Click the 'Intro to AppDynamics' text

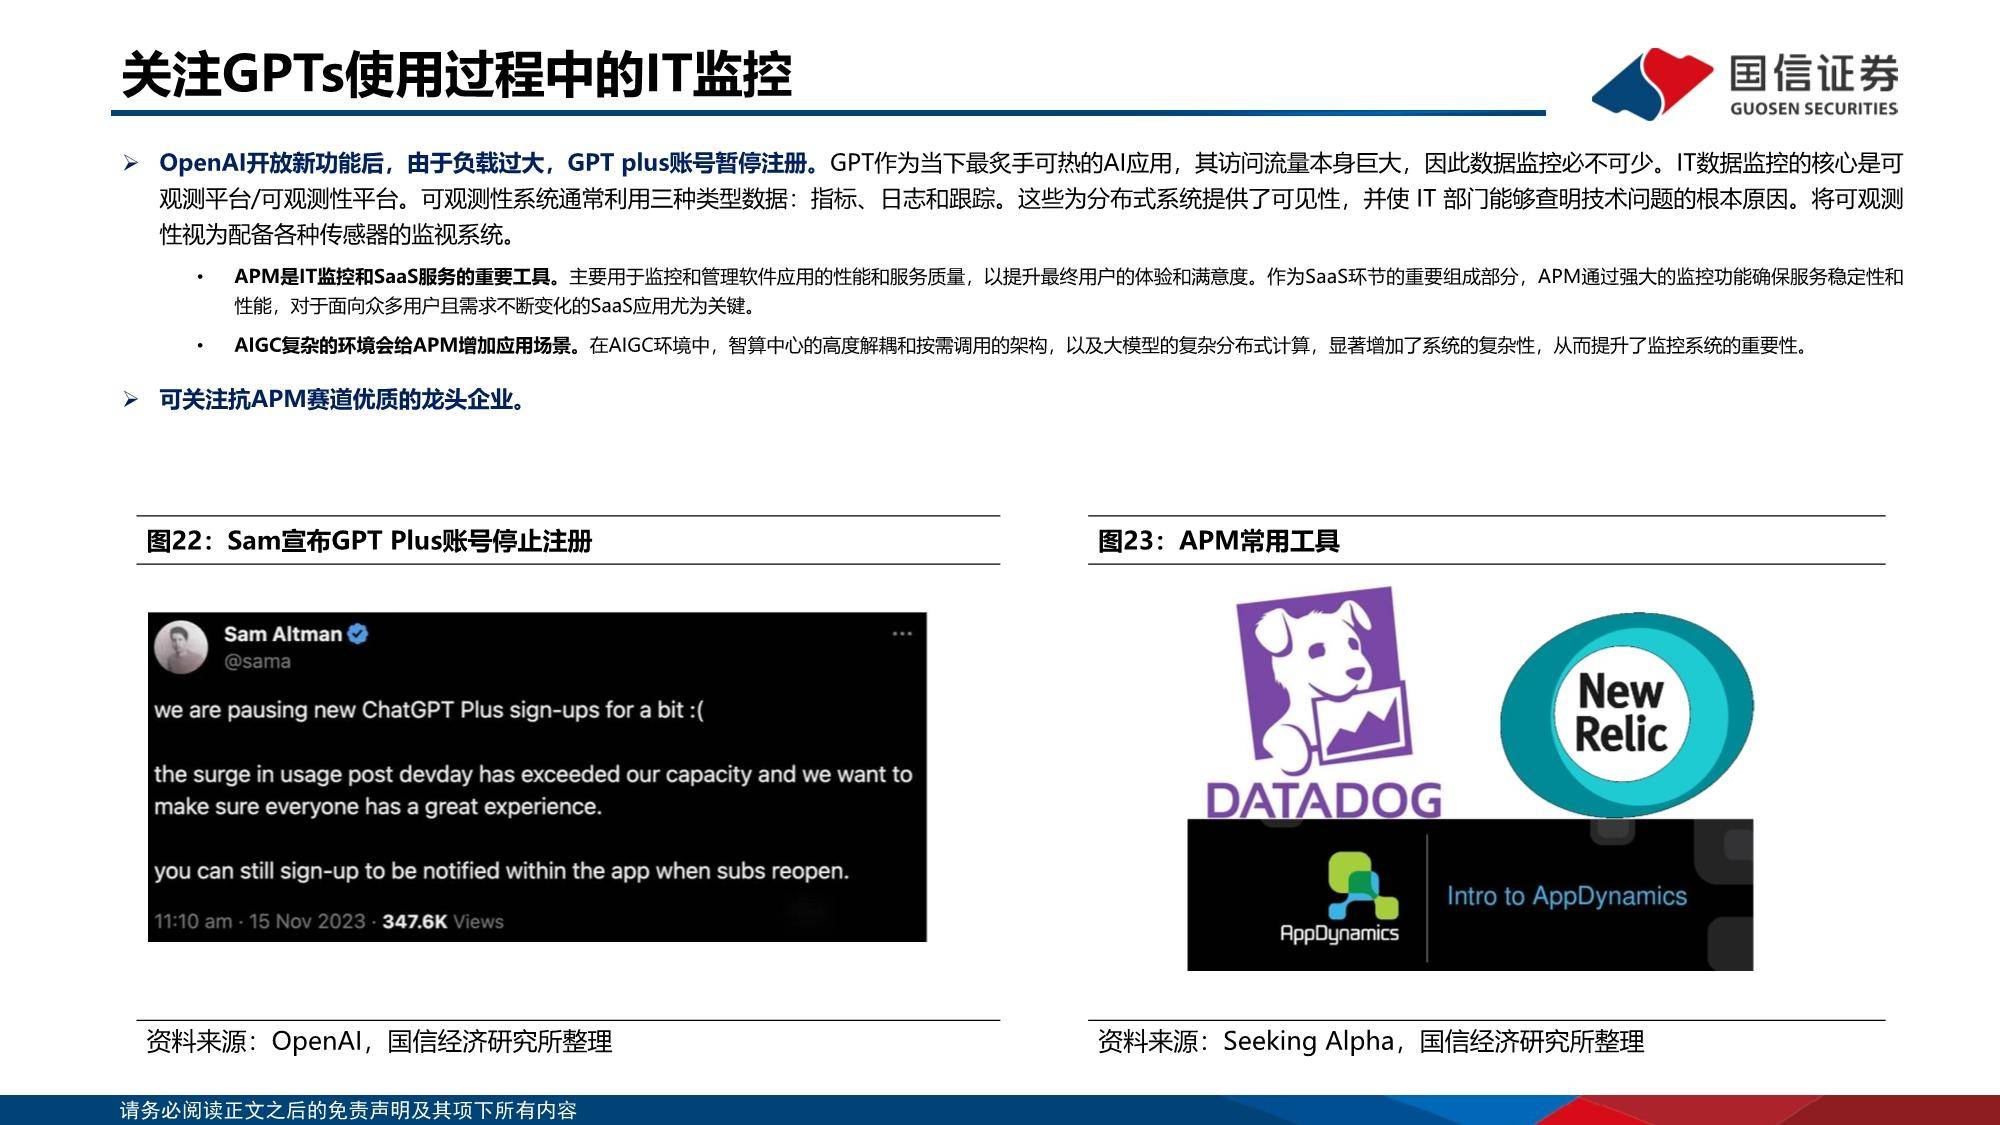tap(1566, 896)
